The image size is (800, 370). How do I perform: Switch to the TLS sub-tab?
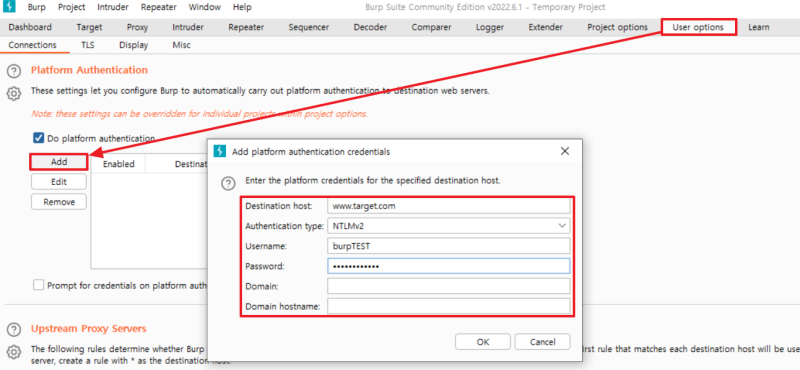[88, 45]
